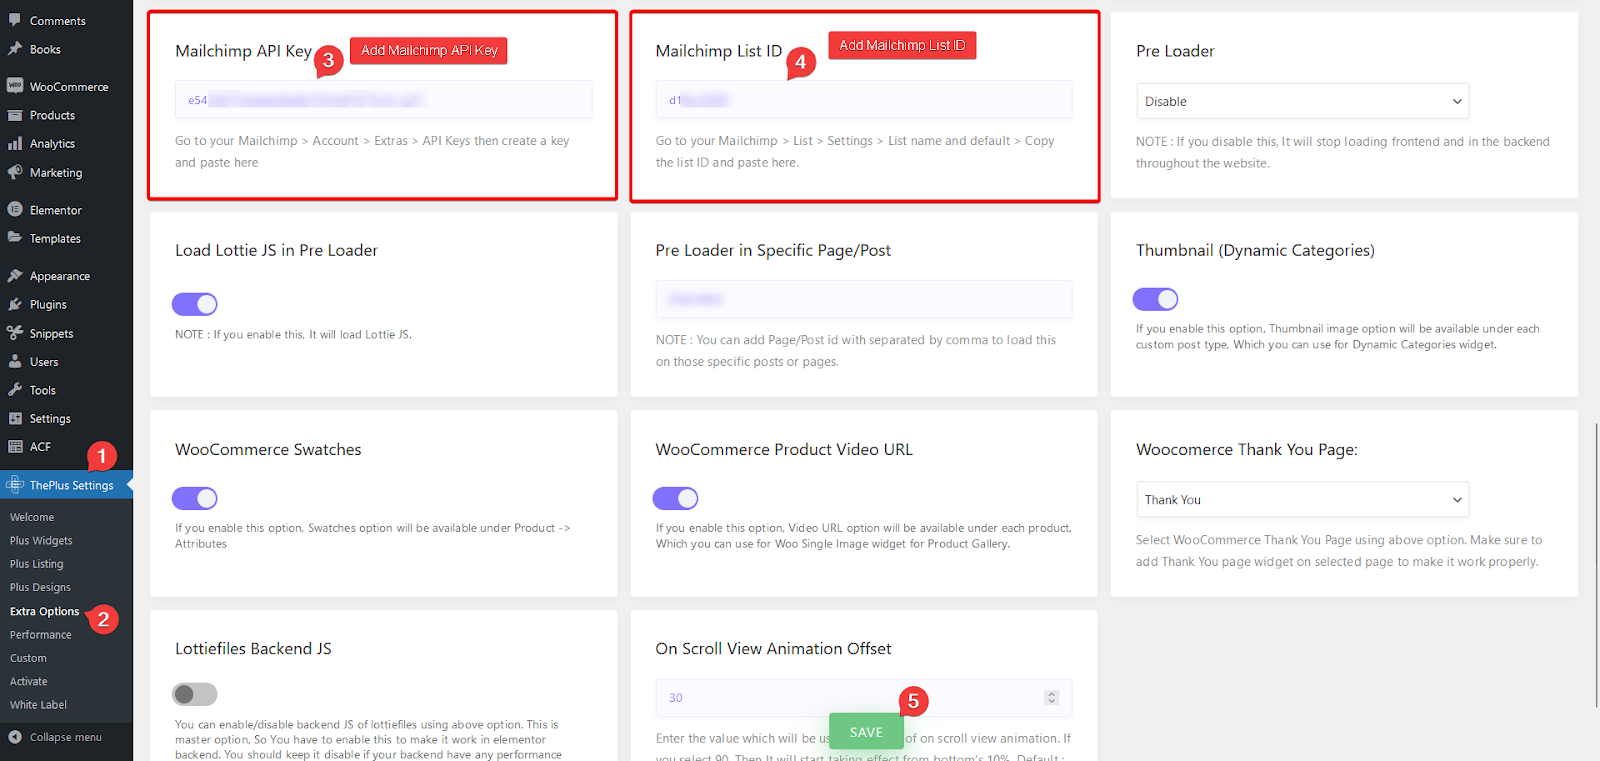Toggle Load Lottie JS in Pre Loader
The image size is (1600, 761).
click(x=195, y=304)
